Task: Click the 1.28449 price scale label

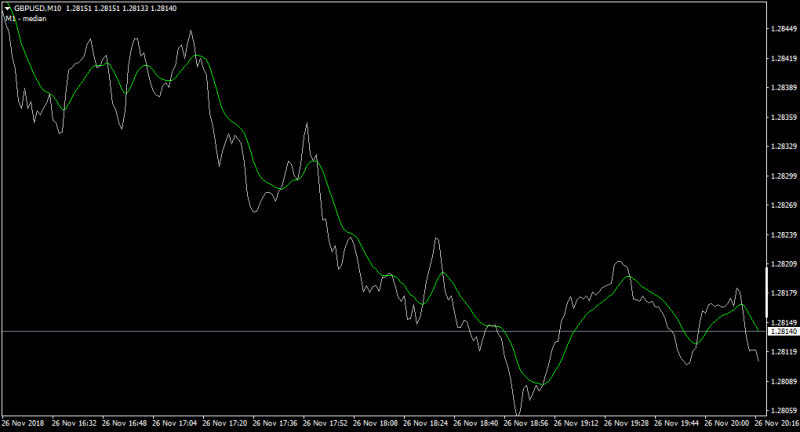Action: (784, 29)
